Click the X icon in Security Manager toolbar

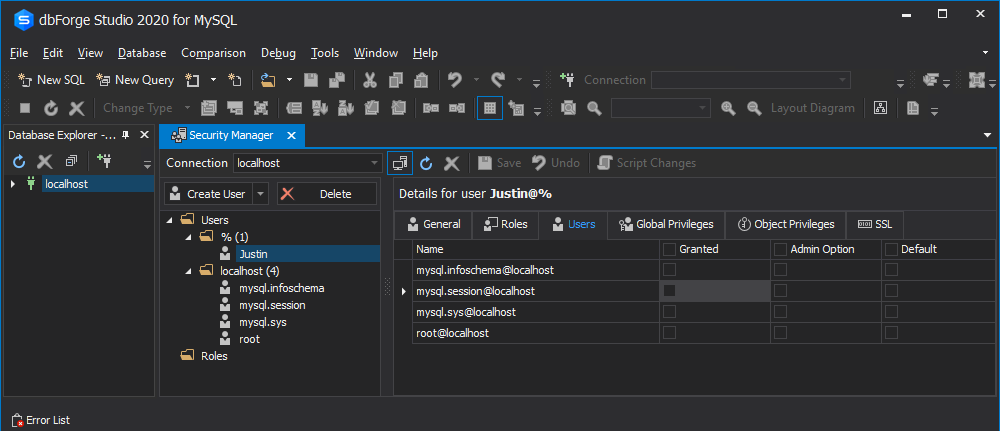[452, 163]
